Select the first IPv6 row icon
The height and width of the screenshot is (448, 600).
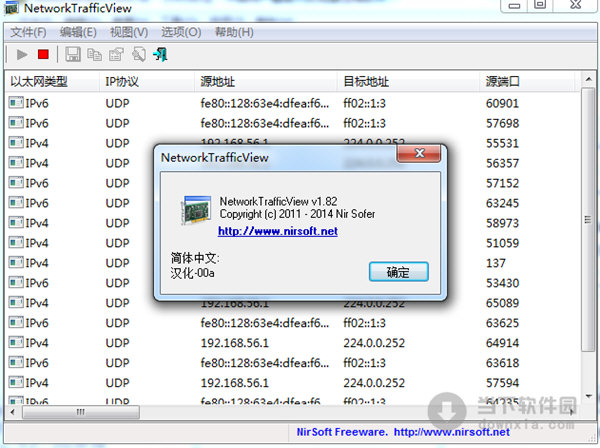(x=16, y=103)
